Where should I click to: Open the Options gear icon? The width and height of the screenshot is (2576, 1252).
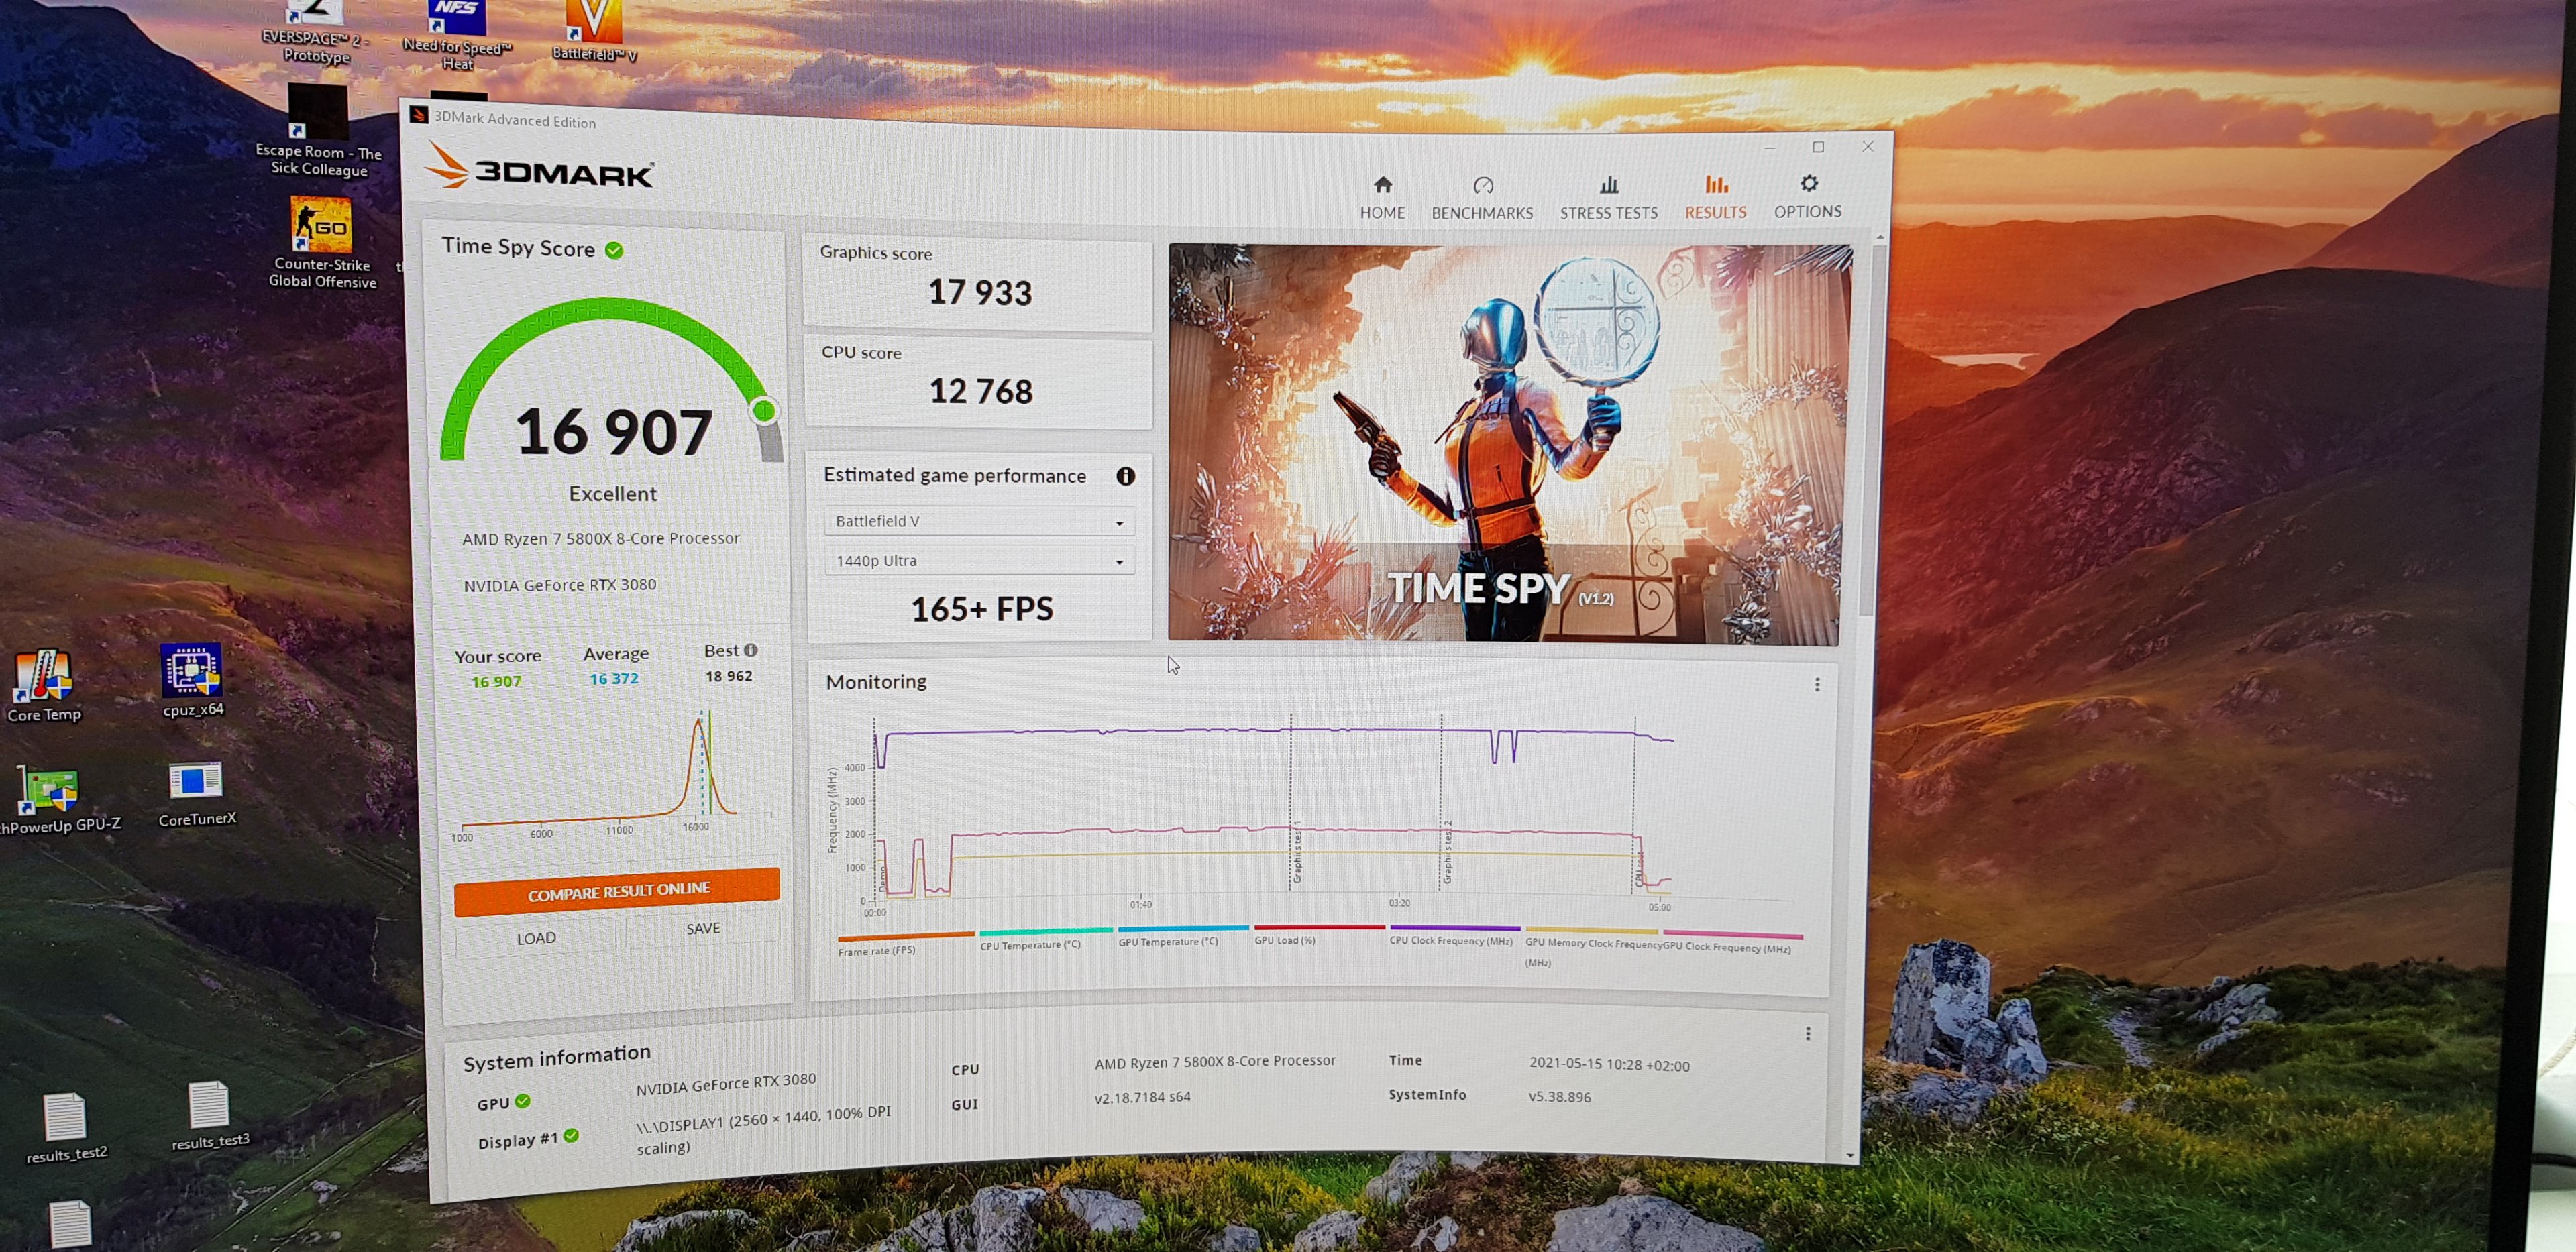1808,184
